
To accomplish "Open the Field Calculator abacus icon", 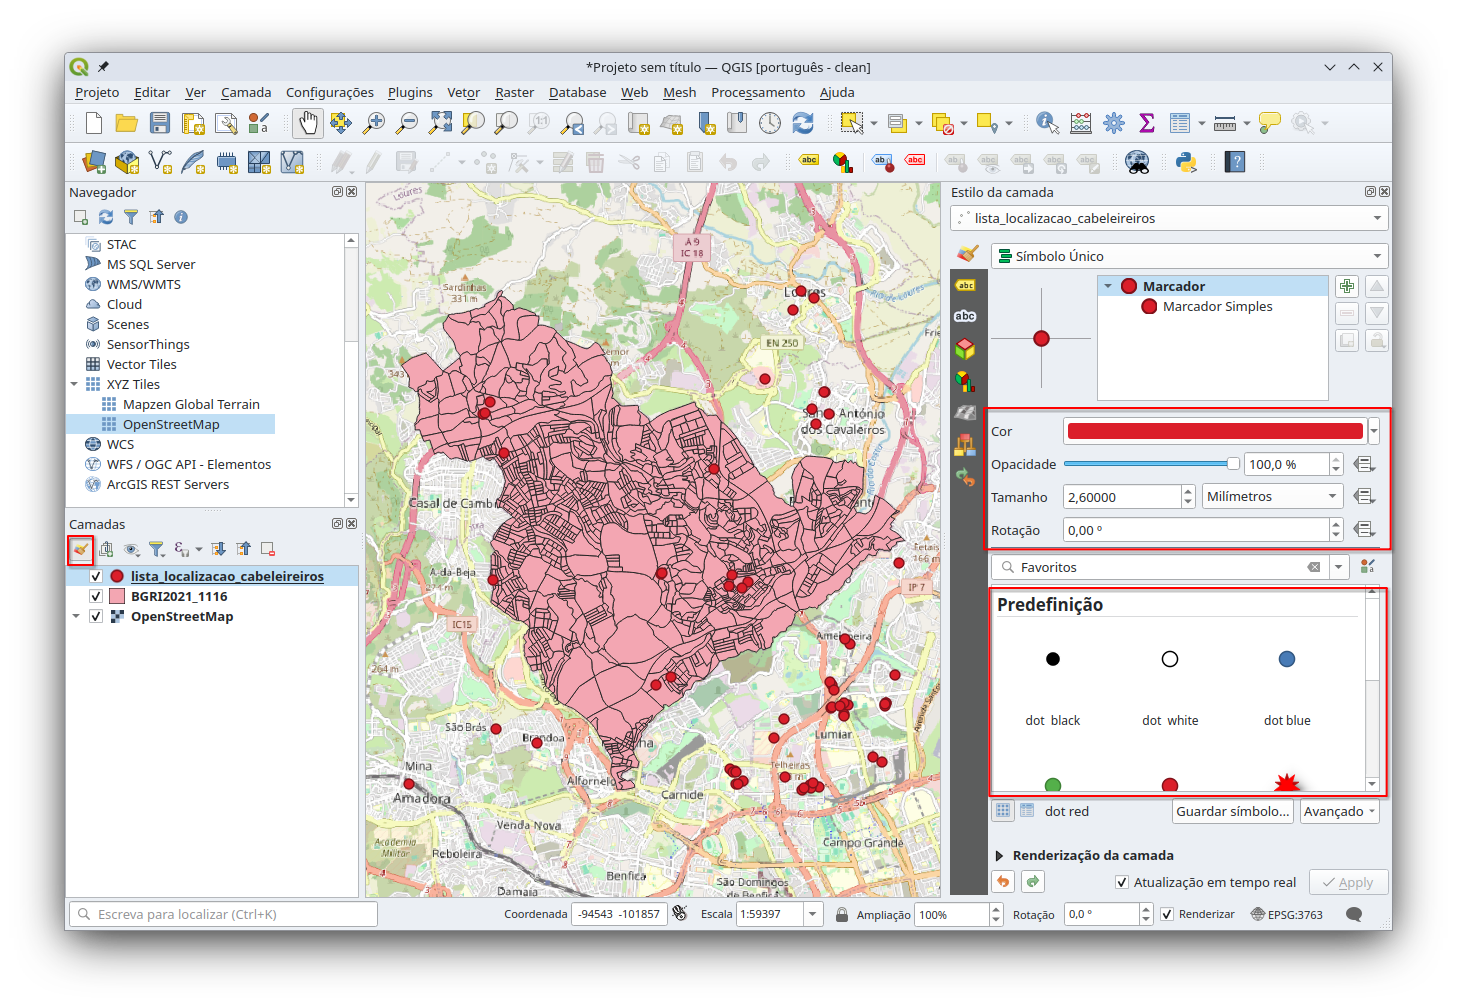I will (1081, 123).
